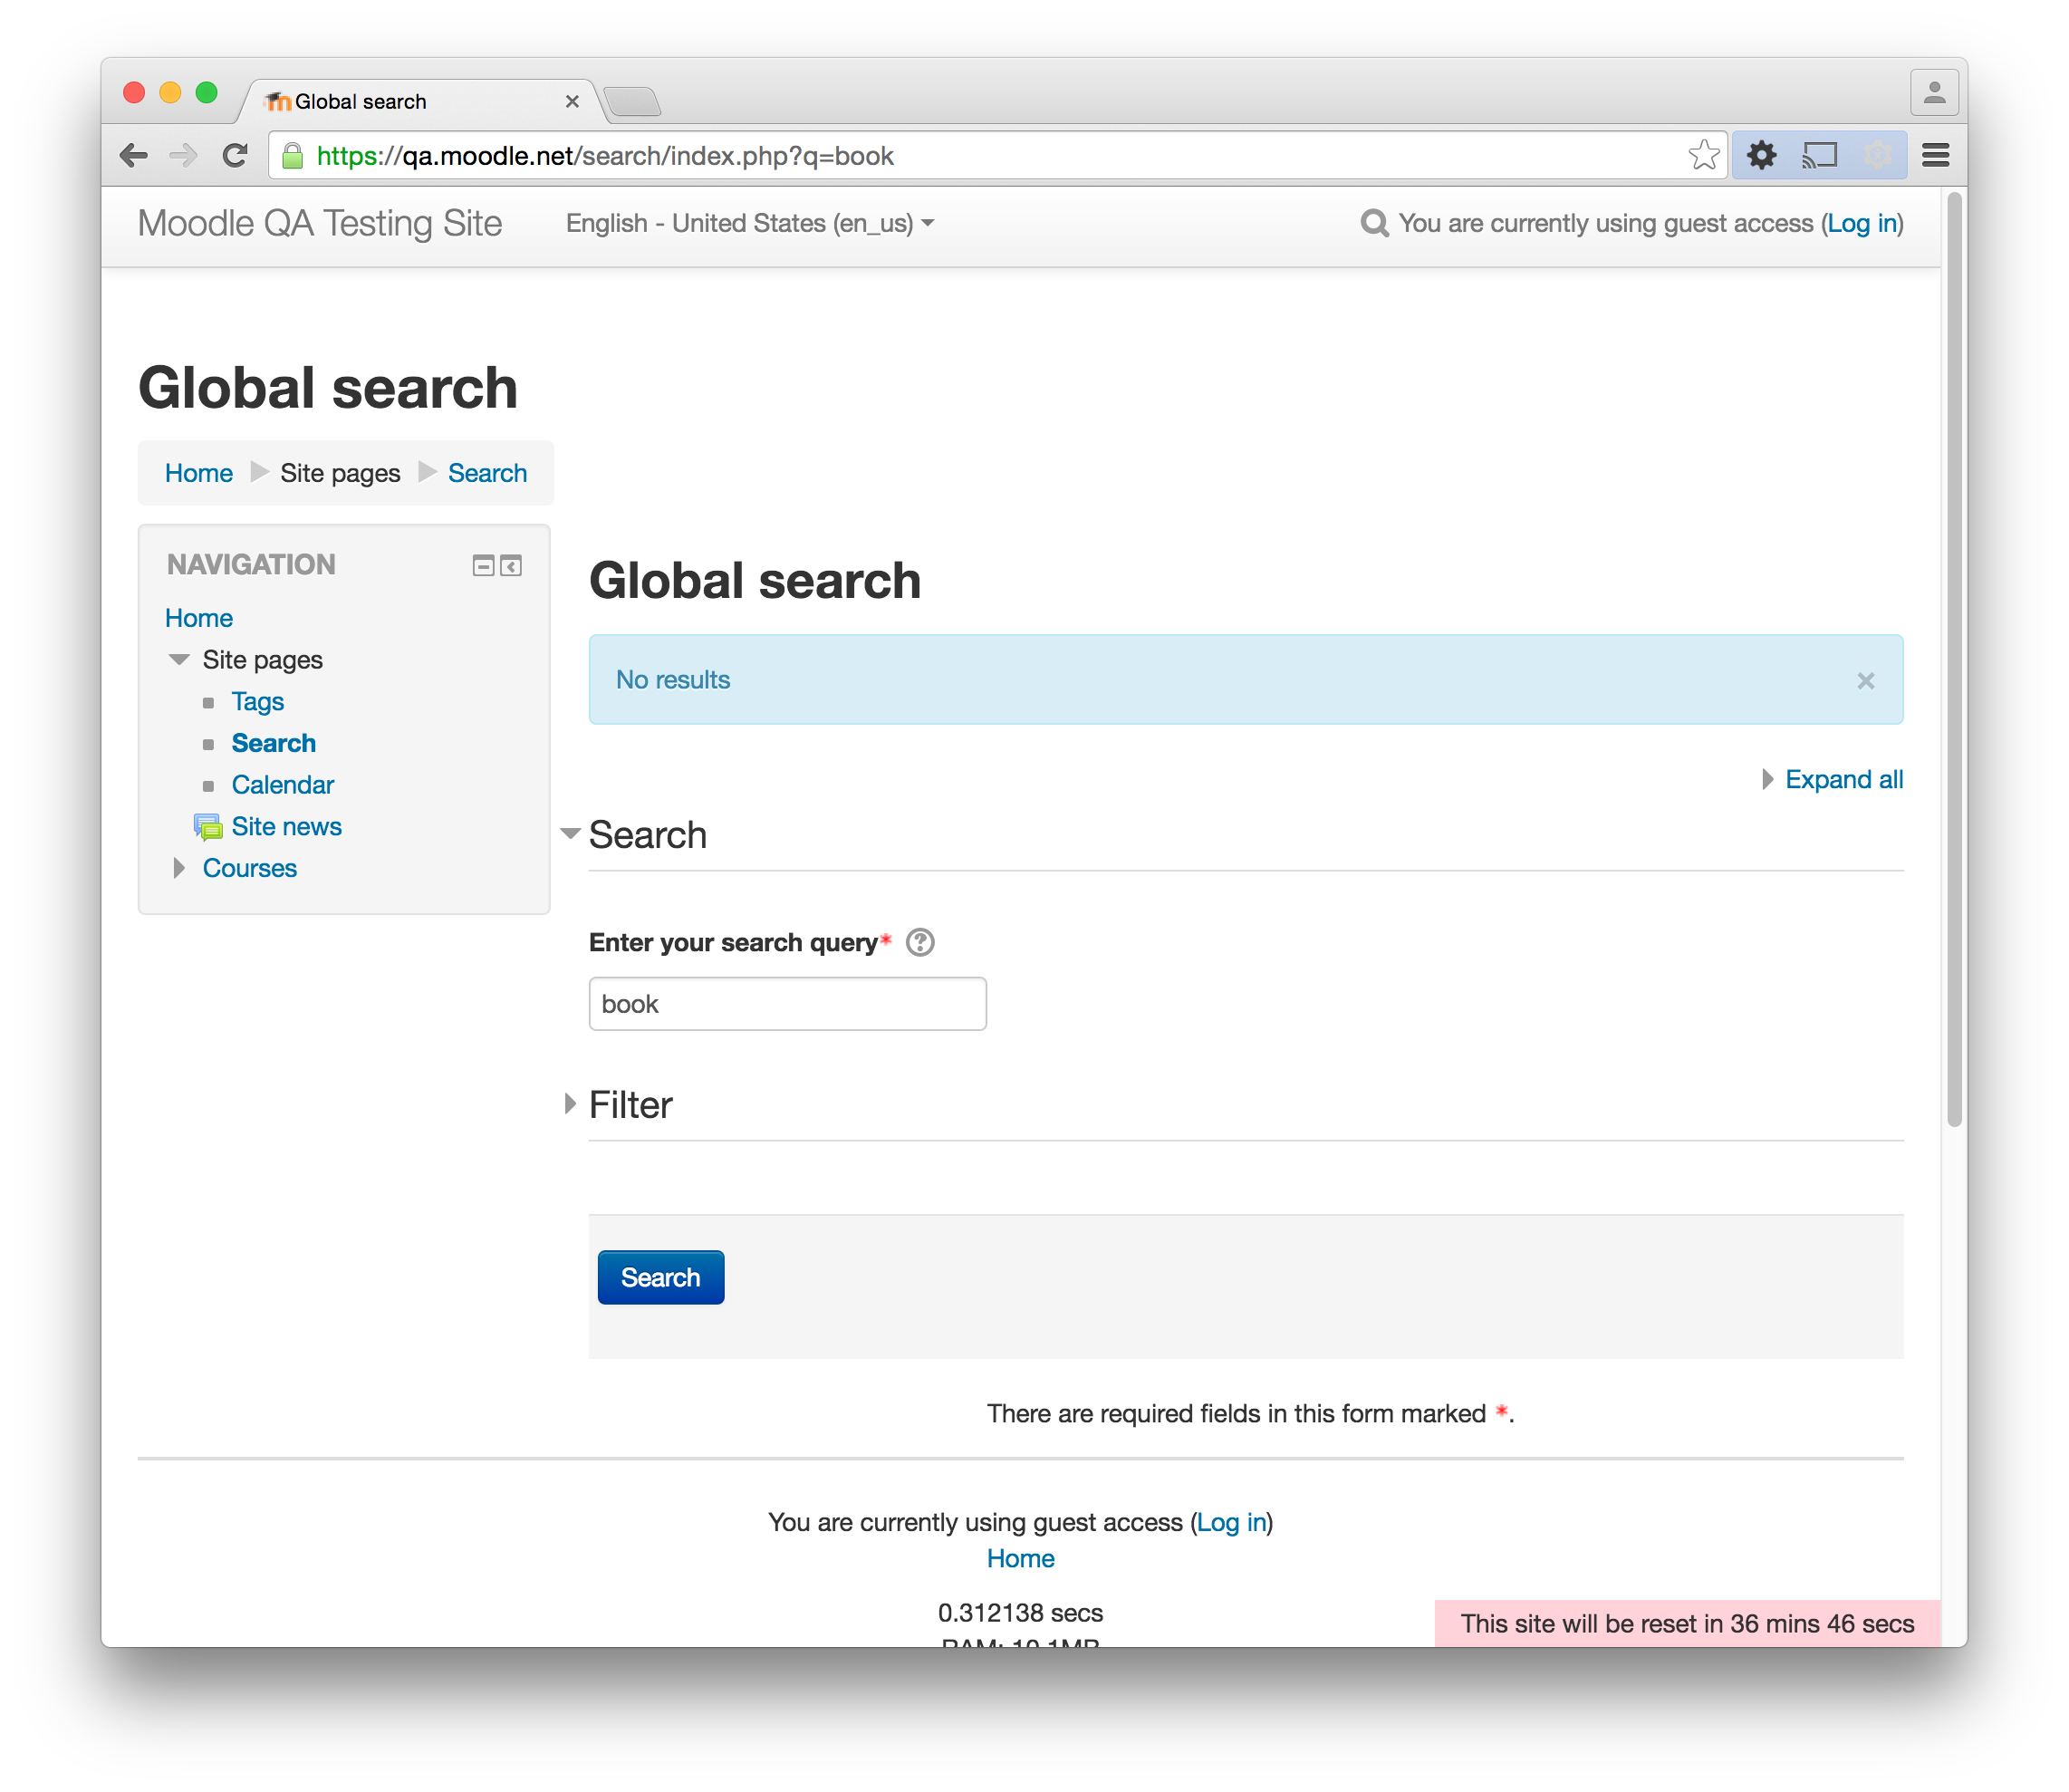This screenshot has height=1792, width=2069.
Task: Click the Chrome user profile icon
Action: pos(1934,93)
